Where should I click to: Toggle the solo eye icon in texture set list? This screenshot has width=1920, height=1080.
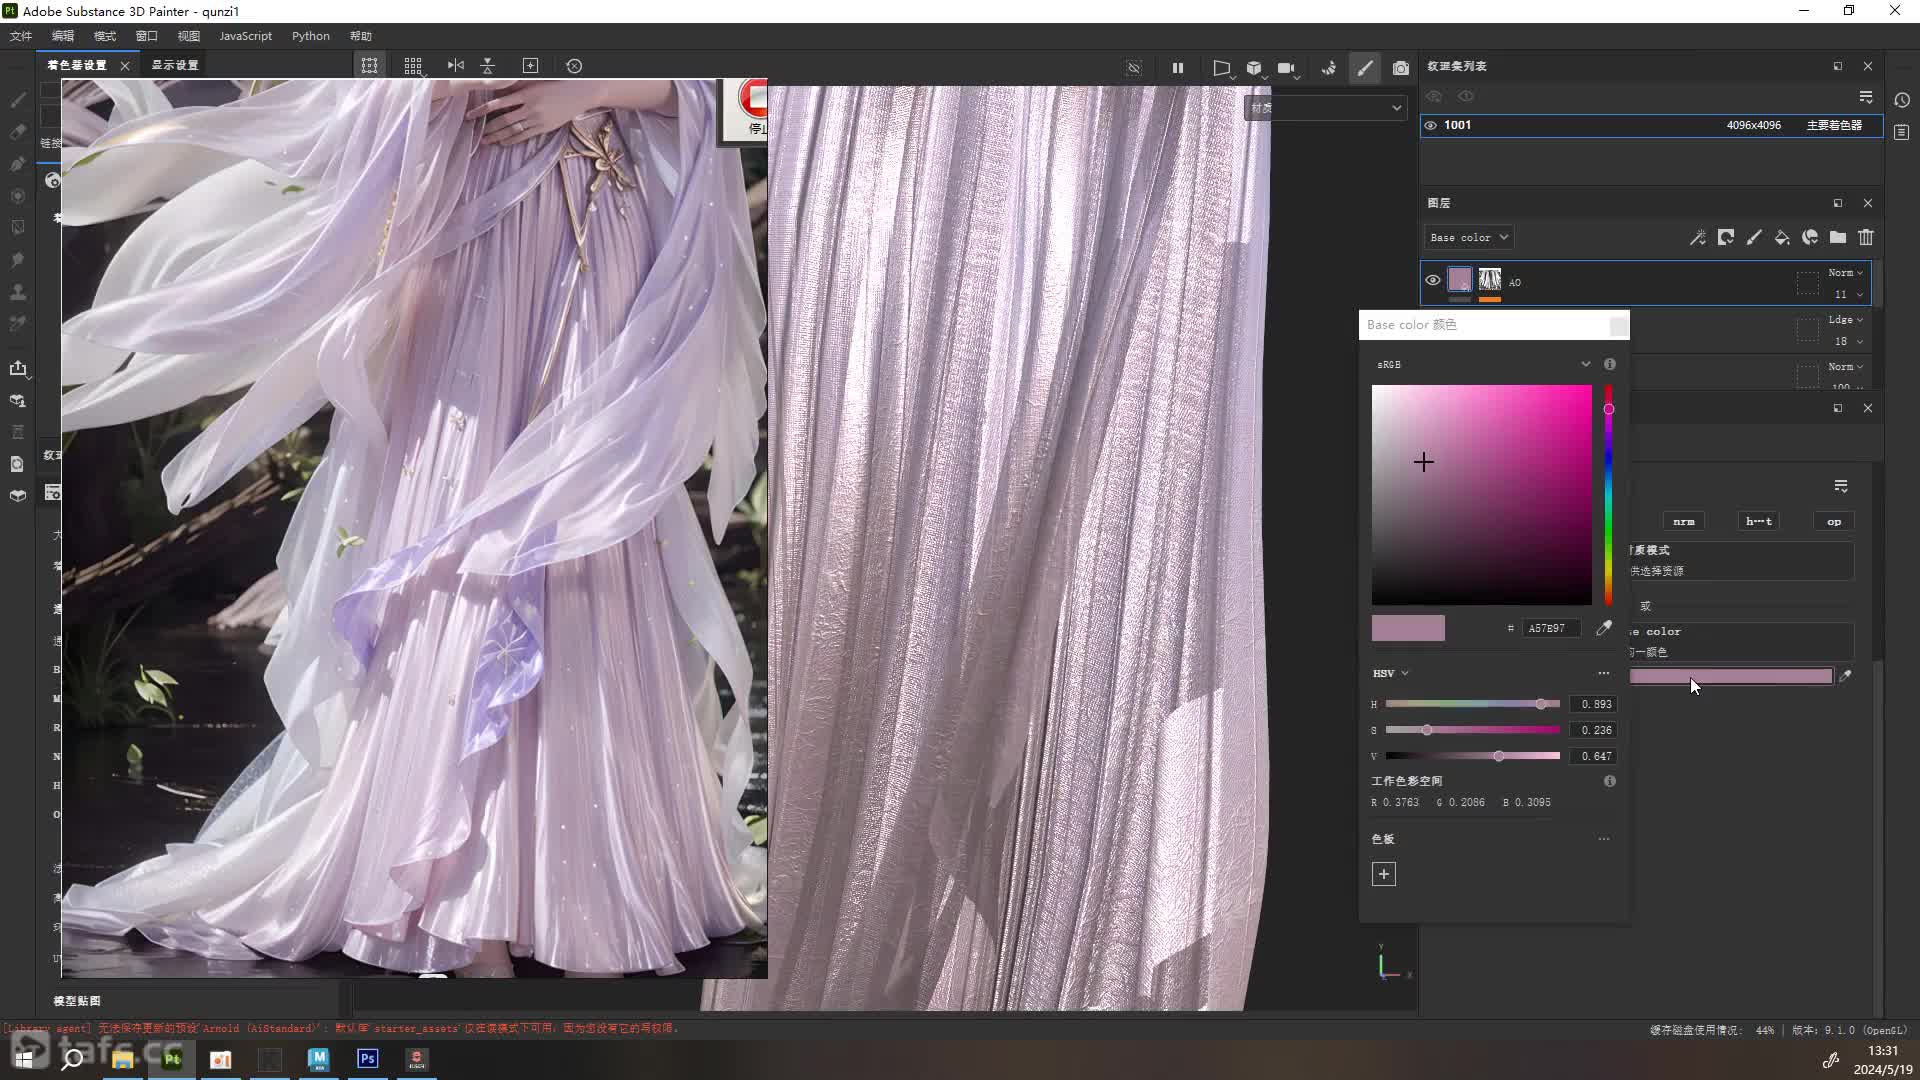tap(1466, 97)
